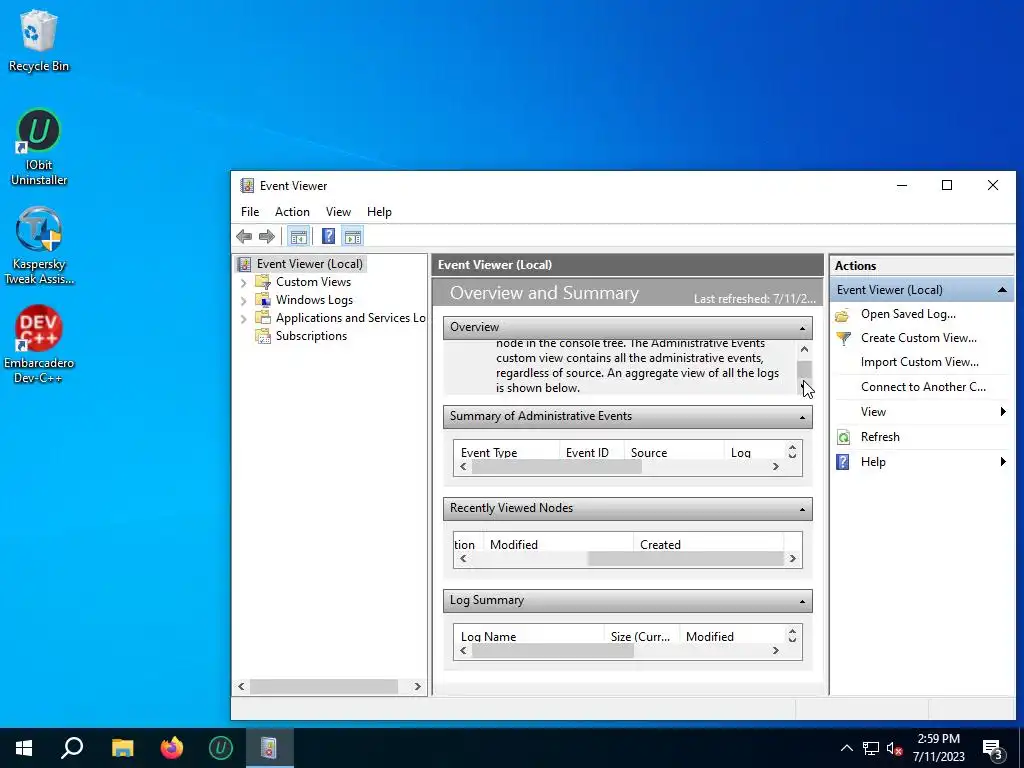Select the Embarcadero Dev-C++ desktop icon
Viewport: 1024px width, 768px height.
pos(39,344)
